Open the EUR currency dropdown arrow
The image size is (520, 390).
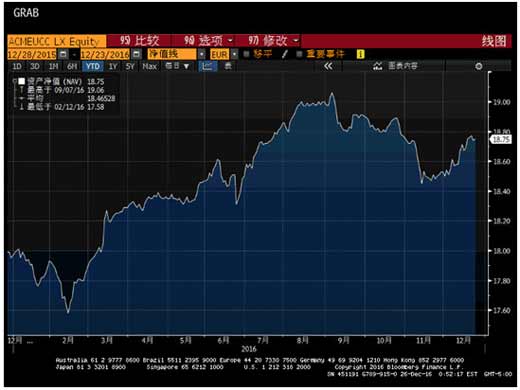(235, 54)
